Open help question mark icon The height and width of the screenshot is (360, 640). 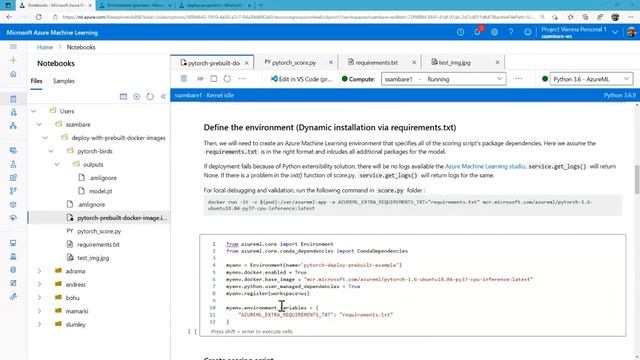(511, 32)
